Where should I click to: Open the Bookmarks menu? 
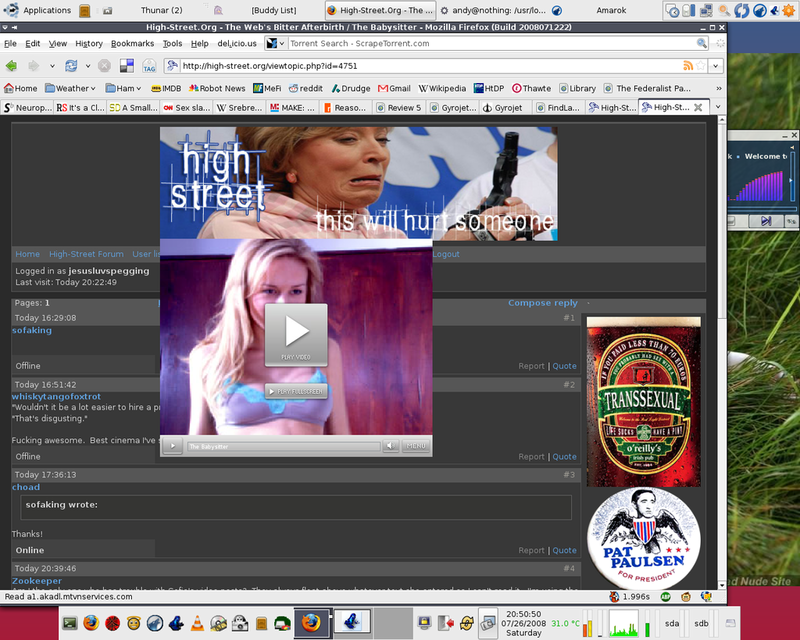pos(133,43)
